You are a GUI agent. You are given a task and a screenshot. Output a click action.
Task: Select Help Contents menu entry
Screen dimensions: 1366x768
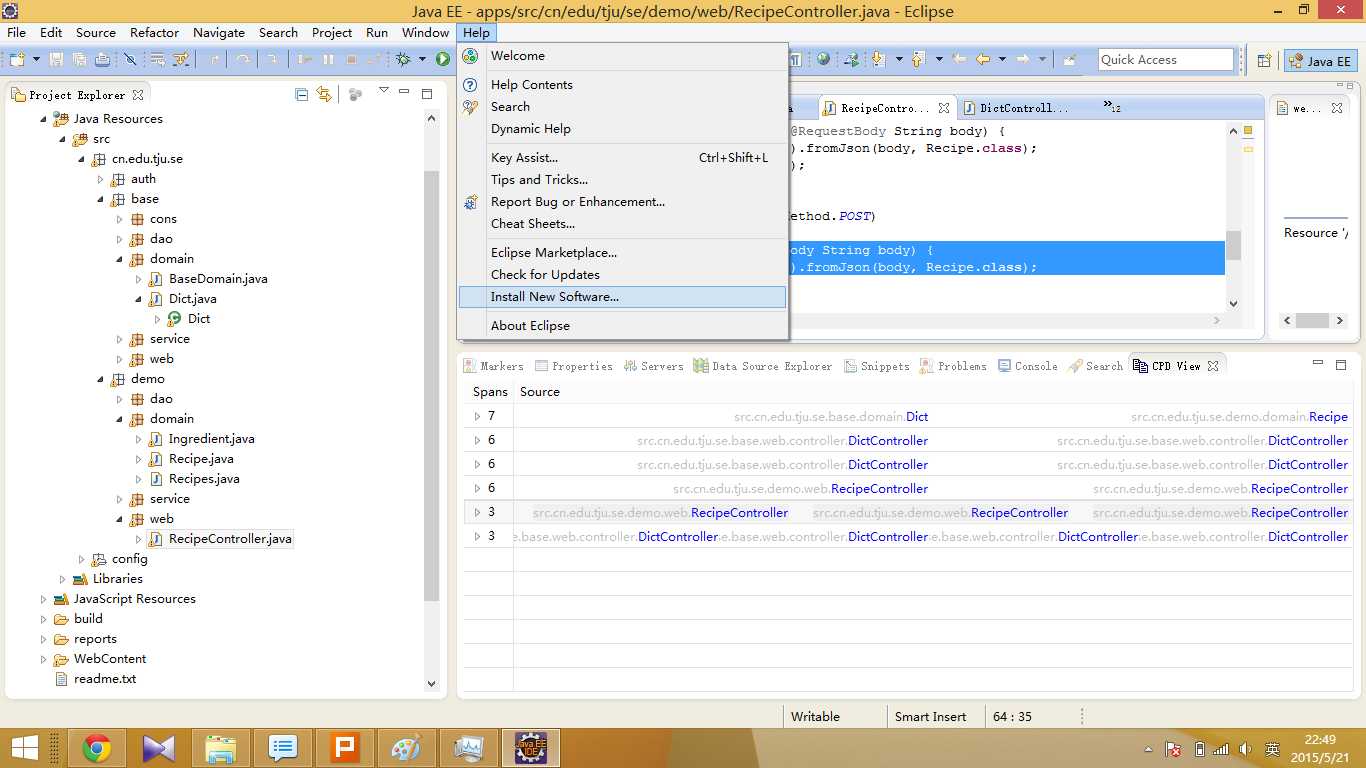622,85
